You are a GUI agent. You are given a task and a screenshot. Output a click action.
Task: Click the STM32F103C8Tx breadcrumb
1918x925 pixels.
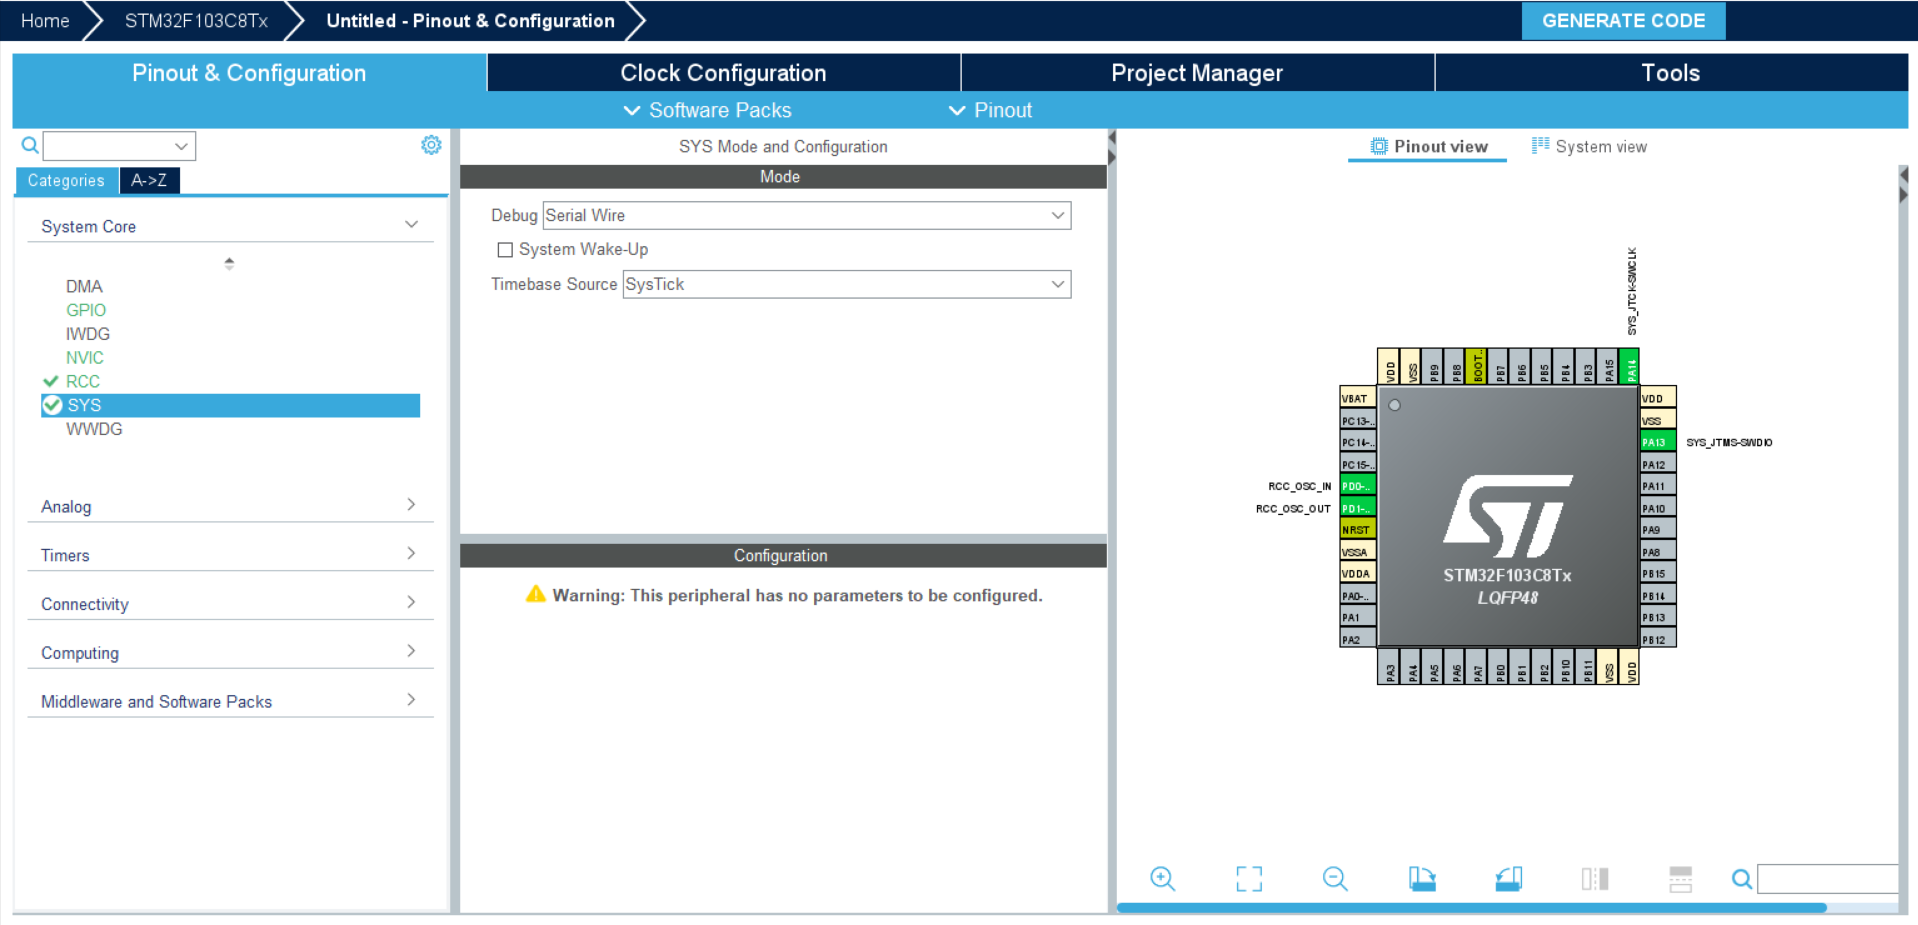click(x=196, y=20)
